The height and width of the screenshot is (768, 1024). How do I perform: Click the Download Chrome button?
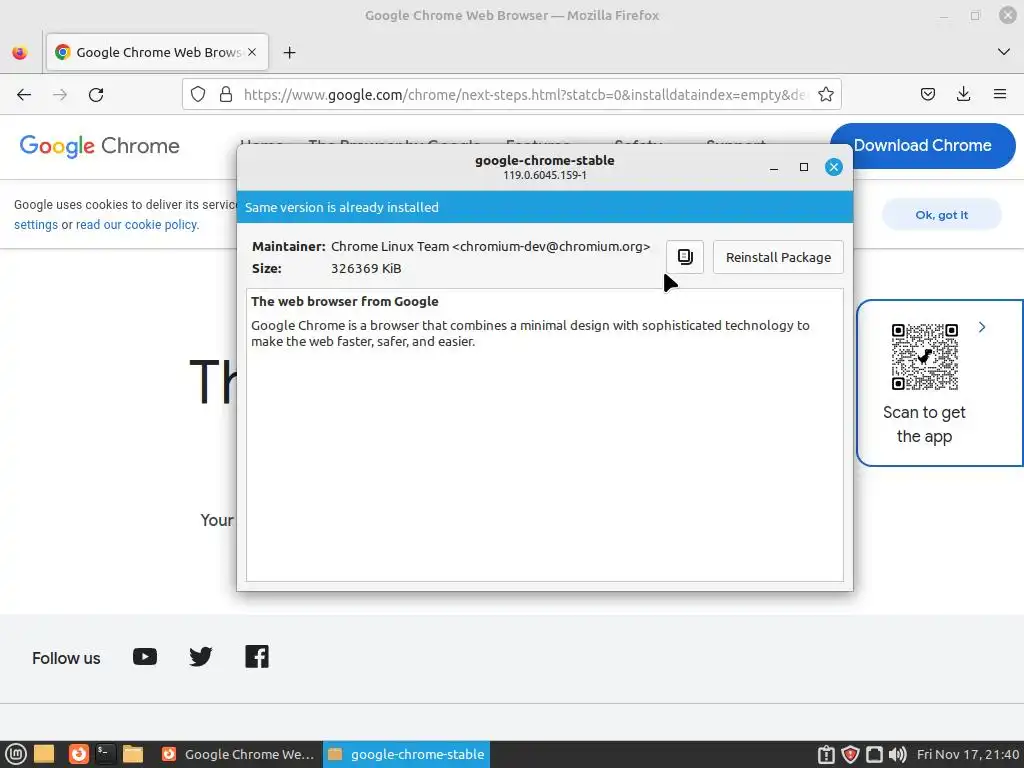(922, 146)
